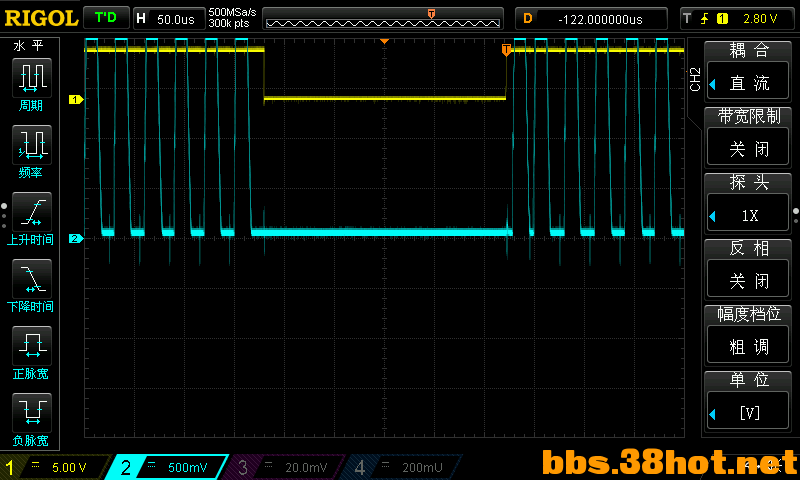The width and height of the screenshot is (800, 480).
Task: Click the 300k pts memory depth text
Action: tap(229, 23)
